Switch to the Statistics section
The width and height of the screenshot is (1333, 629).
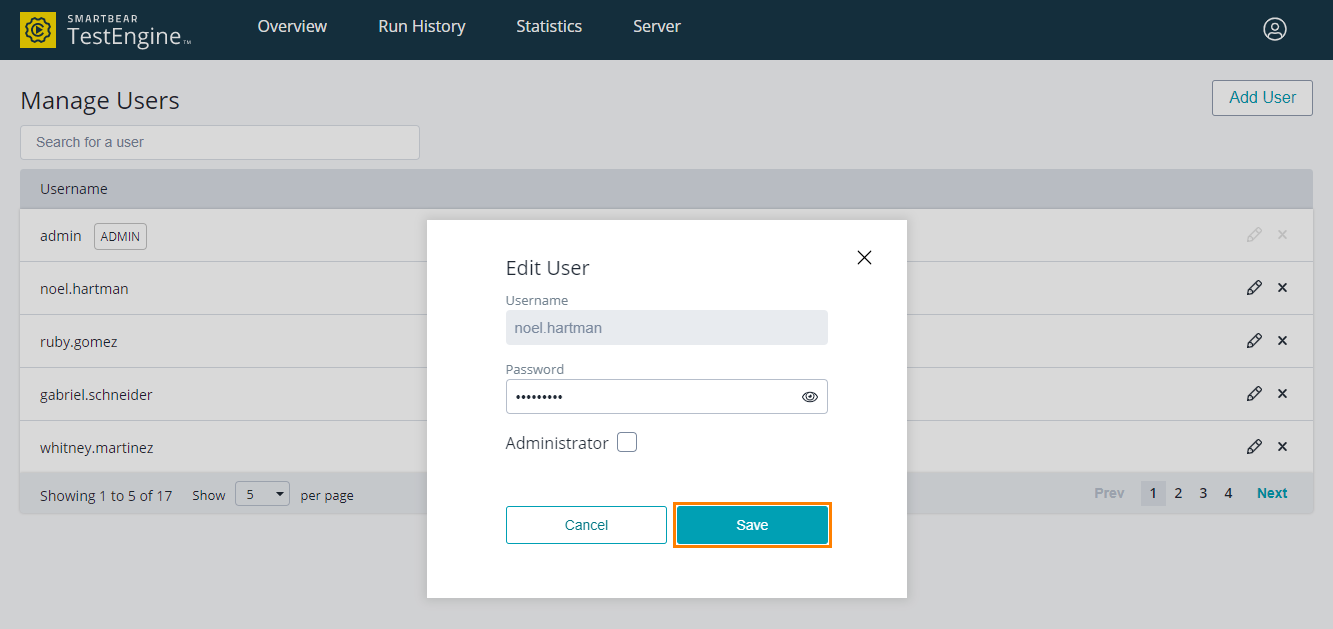click(x=548, y=27)
